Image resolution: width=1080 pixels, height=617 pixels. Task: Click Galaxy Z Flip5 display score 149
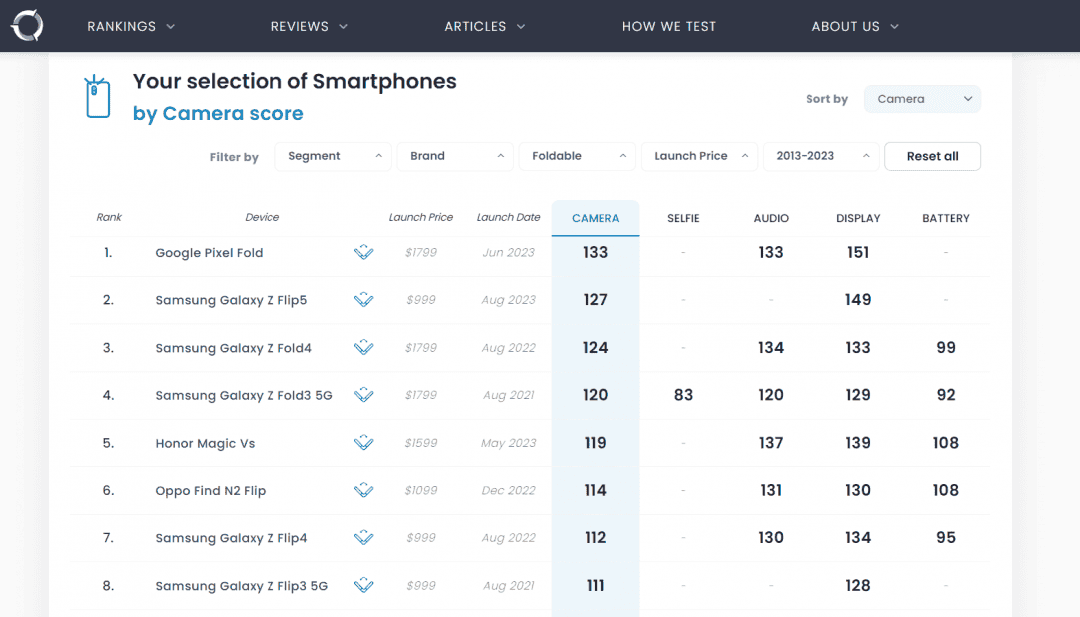[858, 300]
